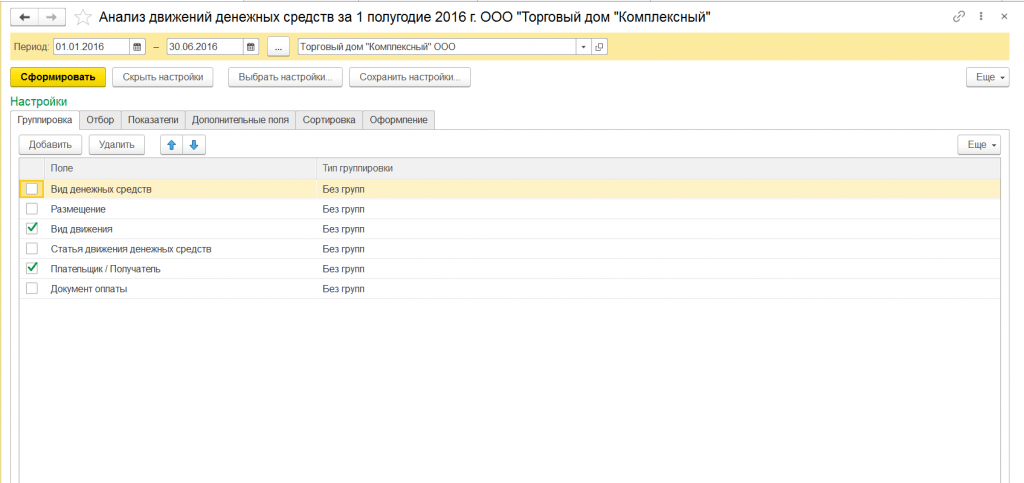This screenshot has width=1024, height=483.
Task: Click the back navigation arrow
Action: click(x=25, y=17)
